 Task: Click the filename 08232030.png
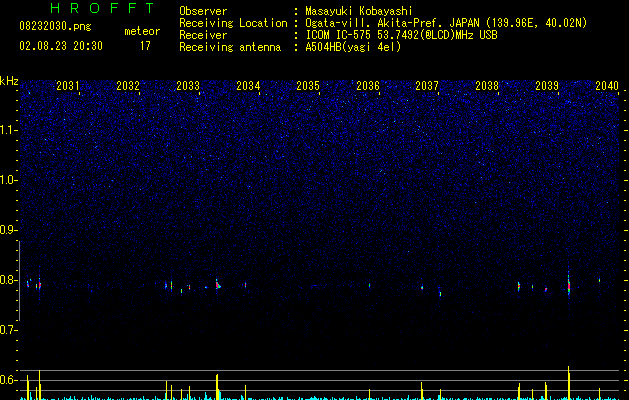pyautogui.click(x=55, y=27)
